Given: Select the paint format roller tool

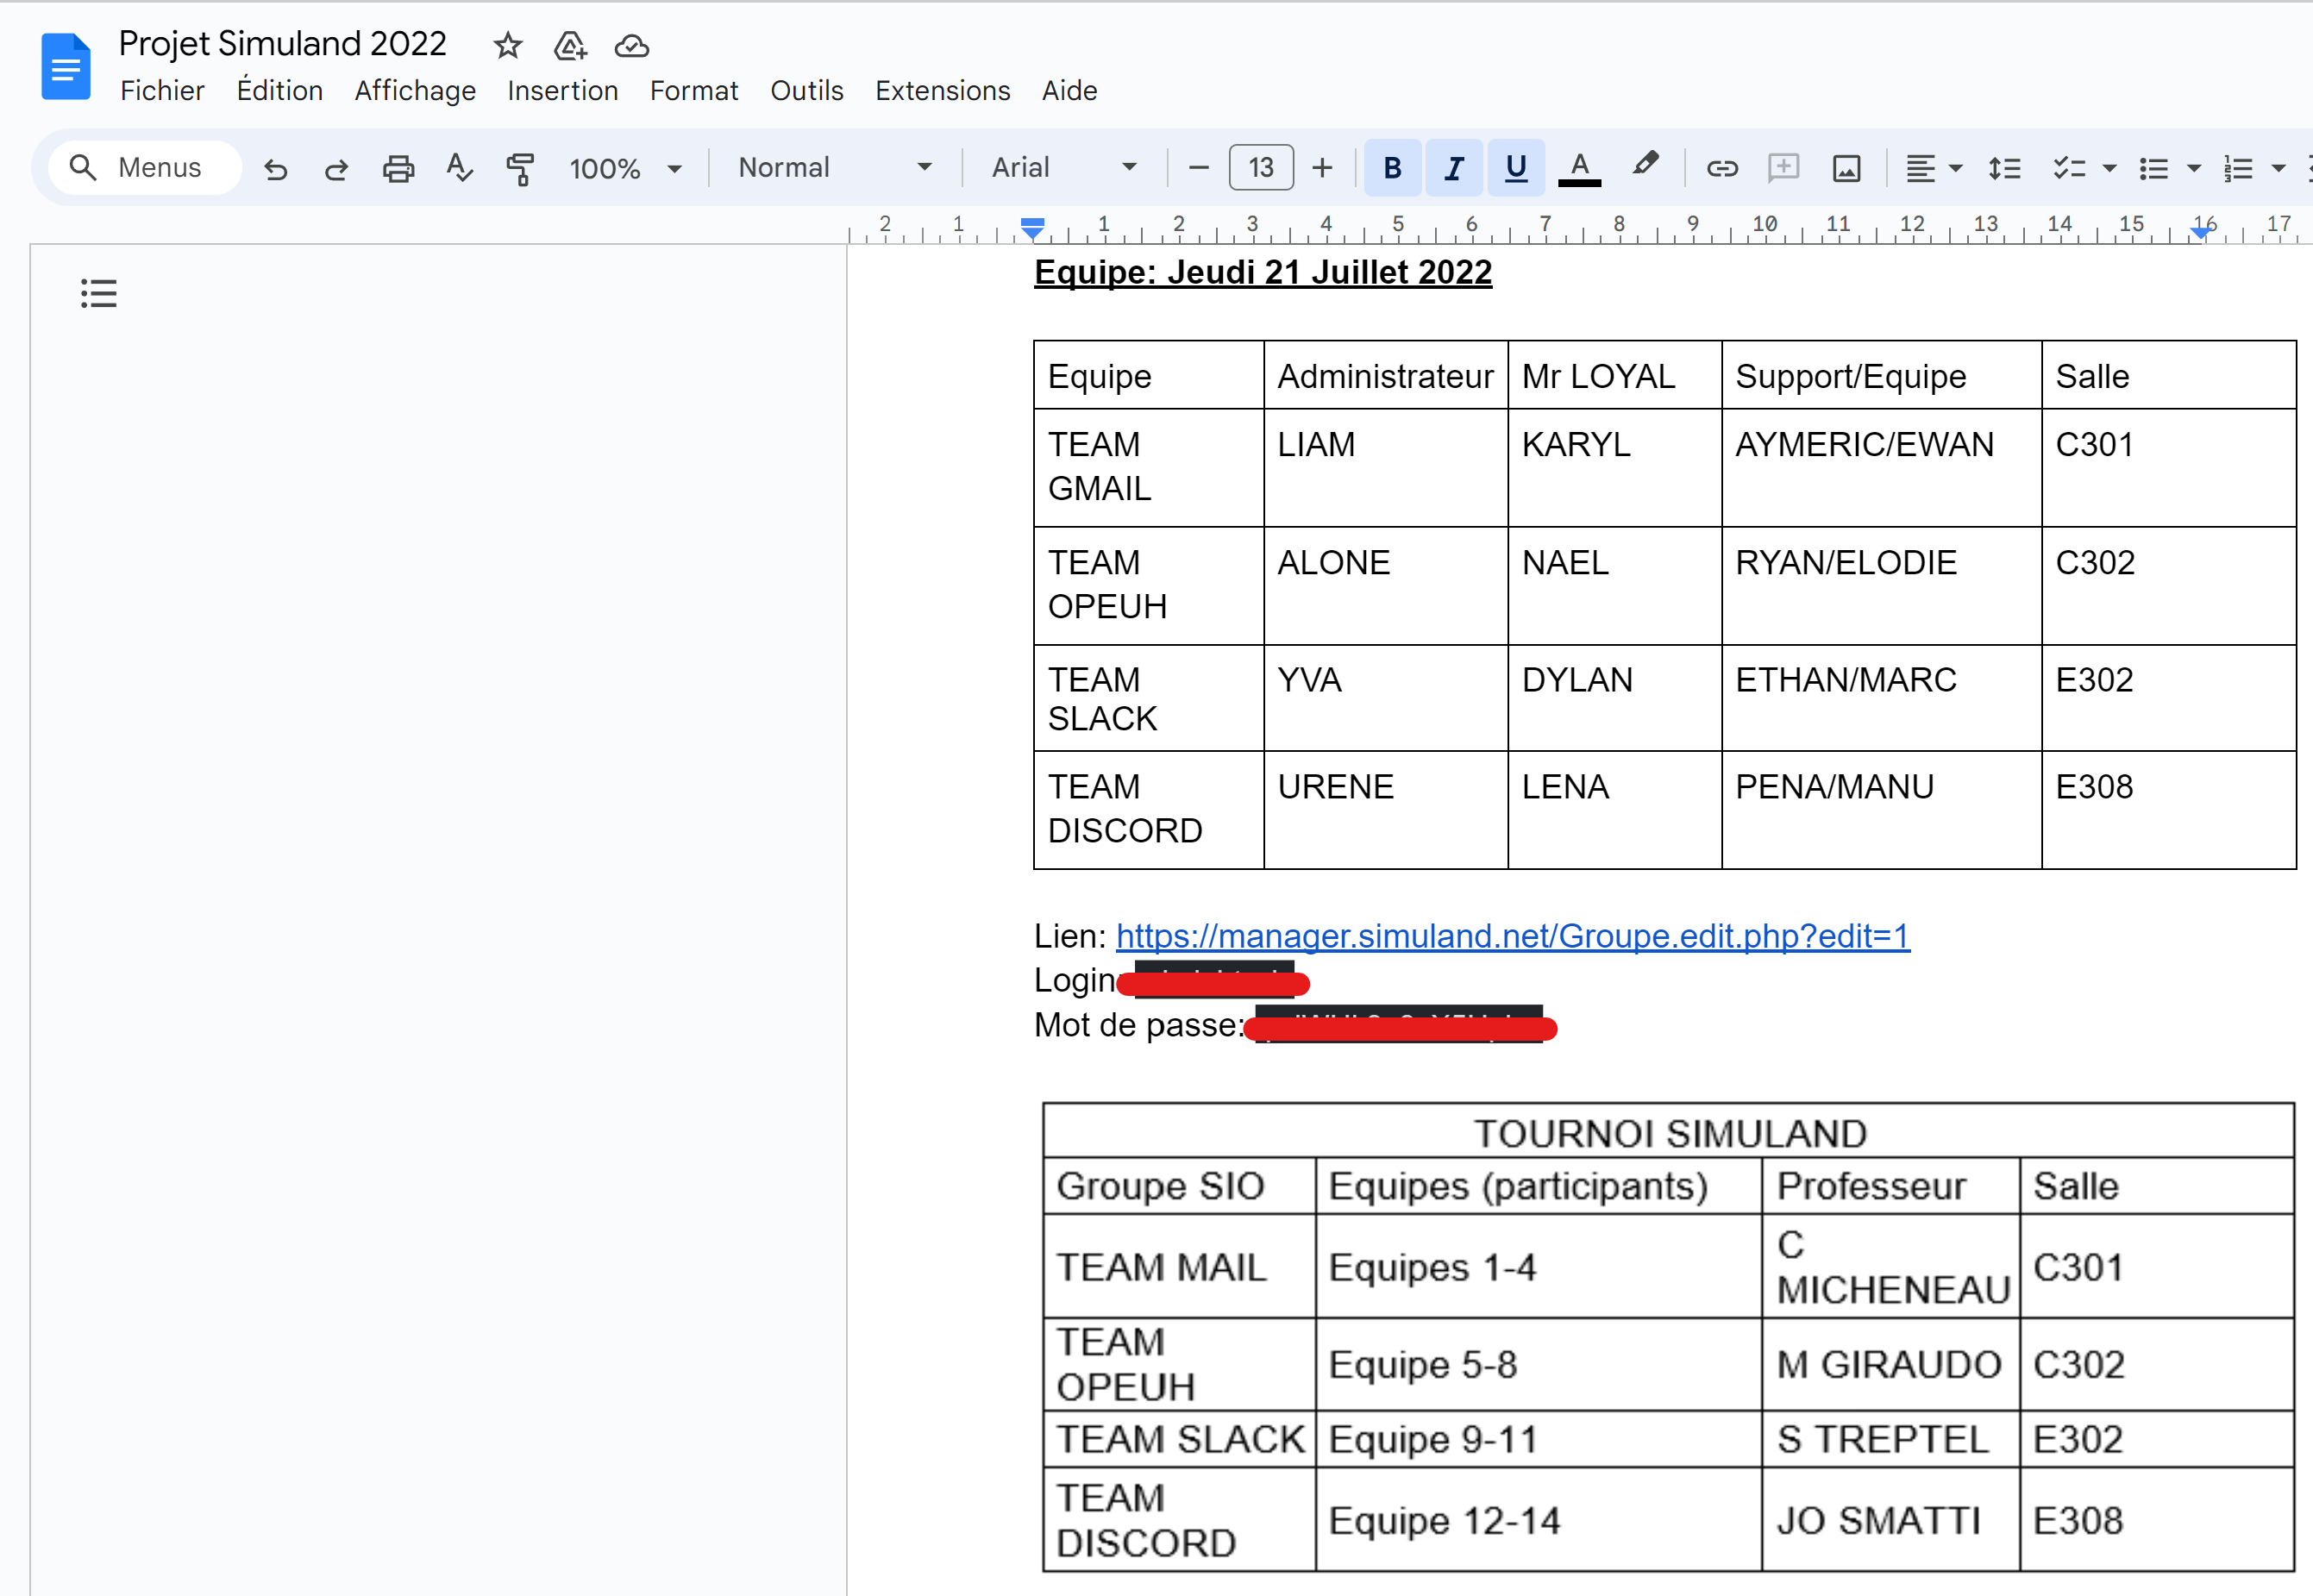Looking at the screenshot, I should (x=520, y=168).
